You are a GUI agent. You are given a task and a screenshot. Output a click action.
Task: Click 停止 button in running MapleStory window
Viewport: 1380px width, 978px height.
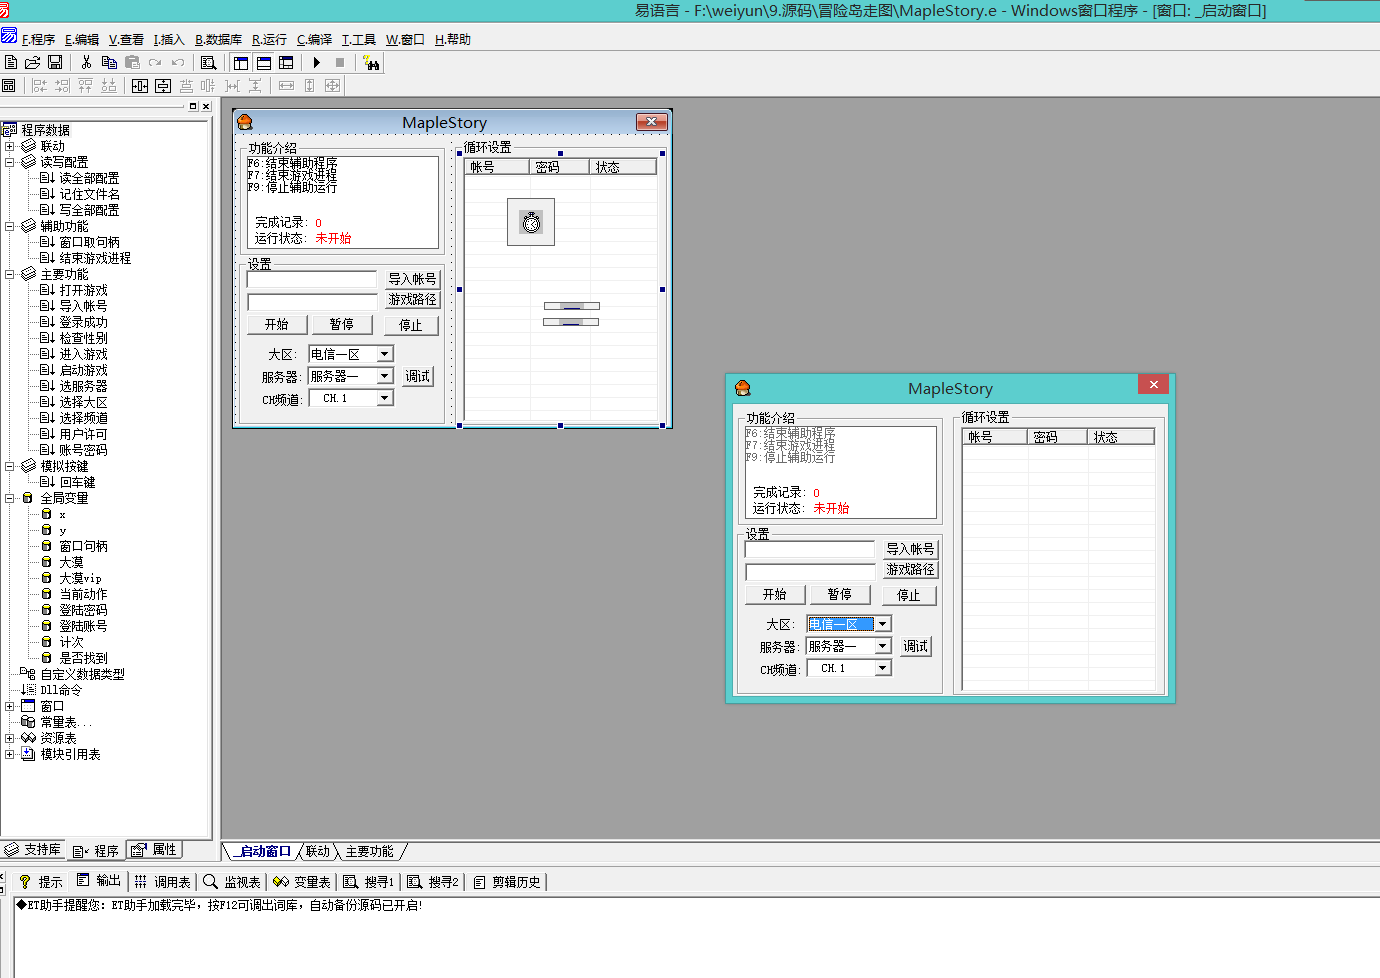click(909, 595)
